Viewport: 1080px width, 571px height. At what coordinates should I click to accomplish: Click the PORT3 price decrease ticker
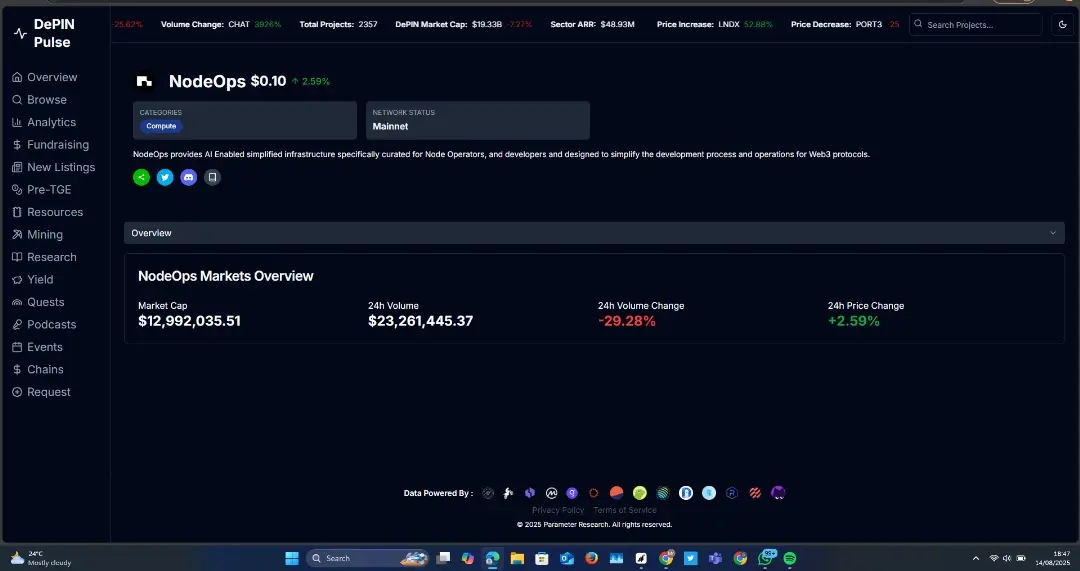(x=845, y=24)
